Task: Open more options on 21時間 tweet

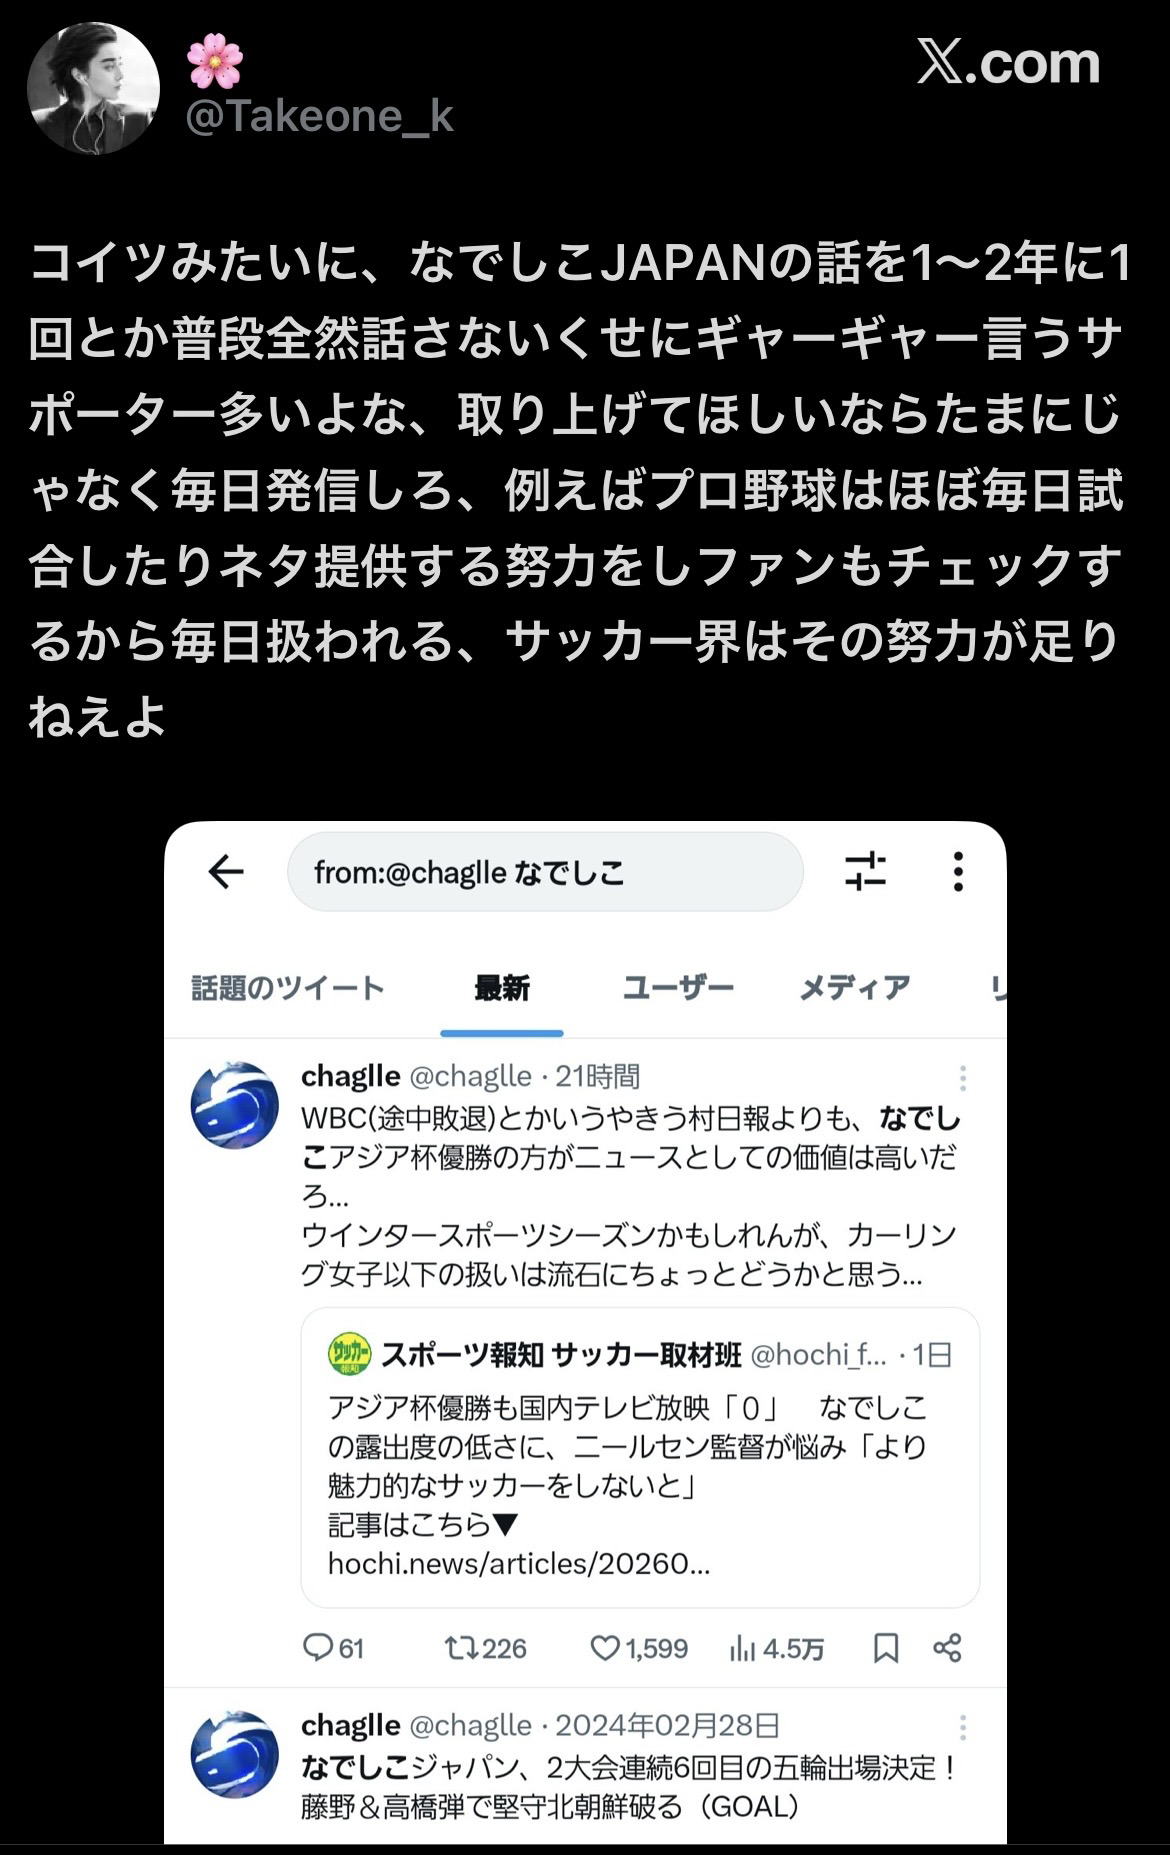Action: (x=962, y=1077)
